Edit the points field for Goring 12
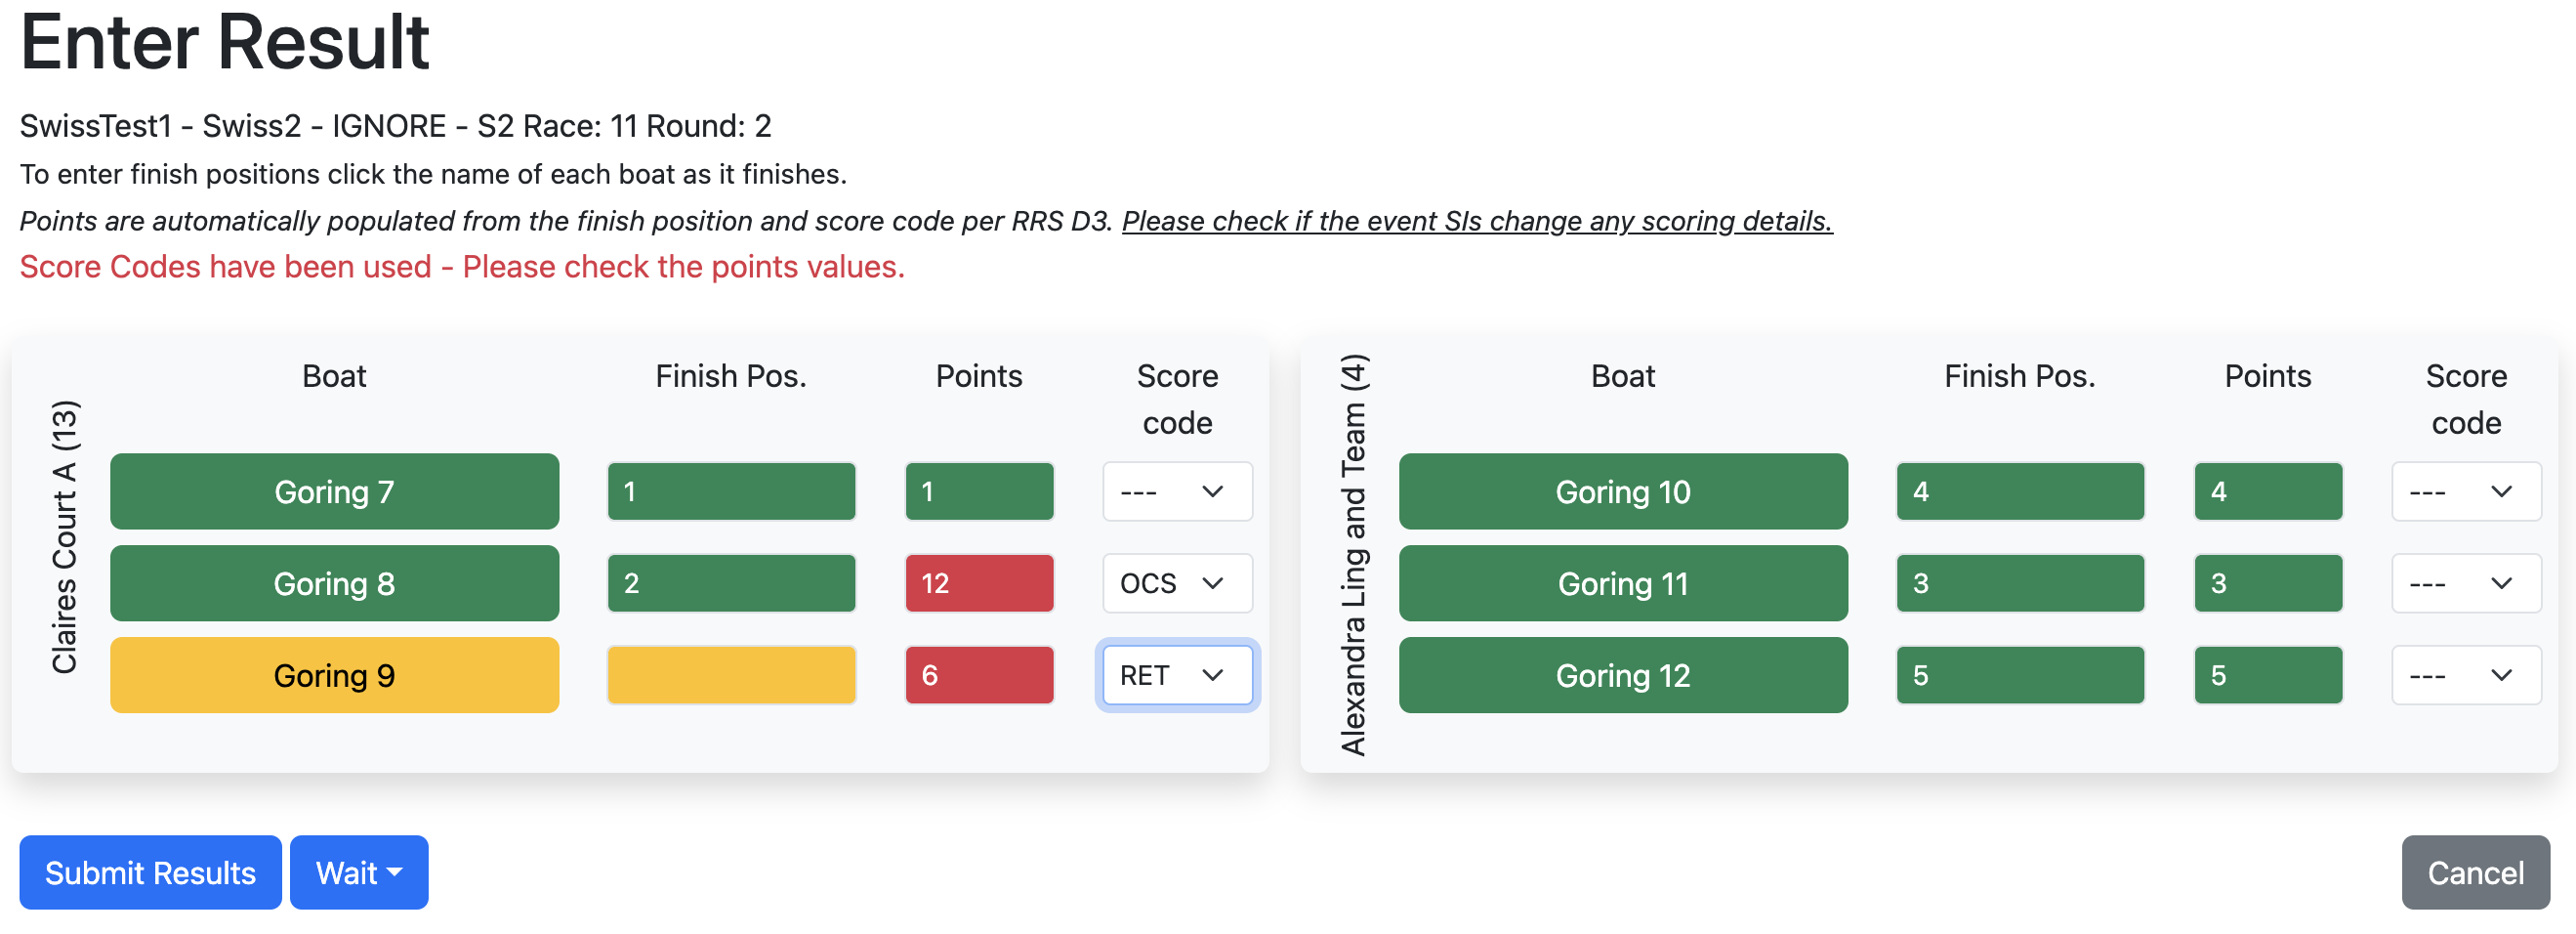 pos(2267,675)
